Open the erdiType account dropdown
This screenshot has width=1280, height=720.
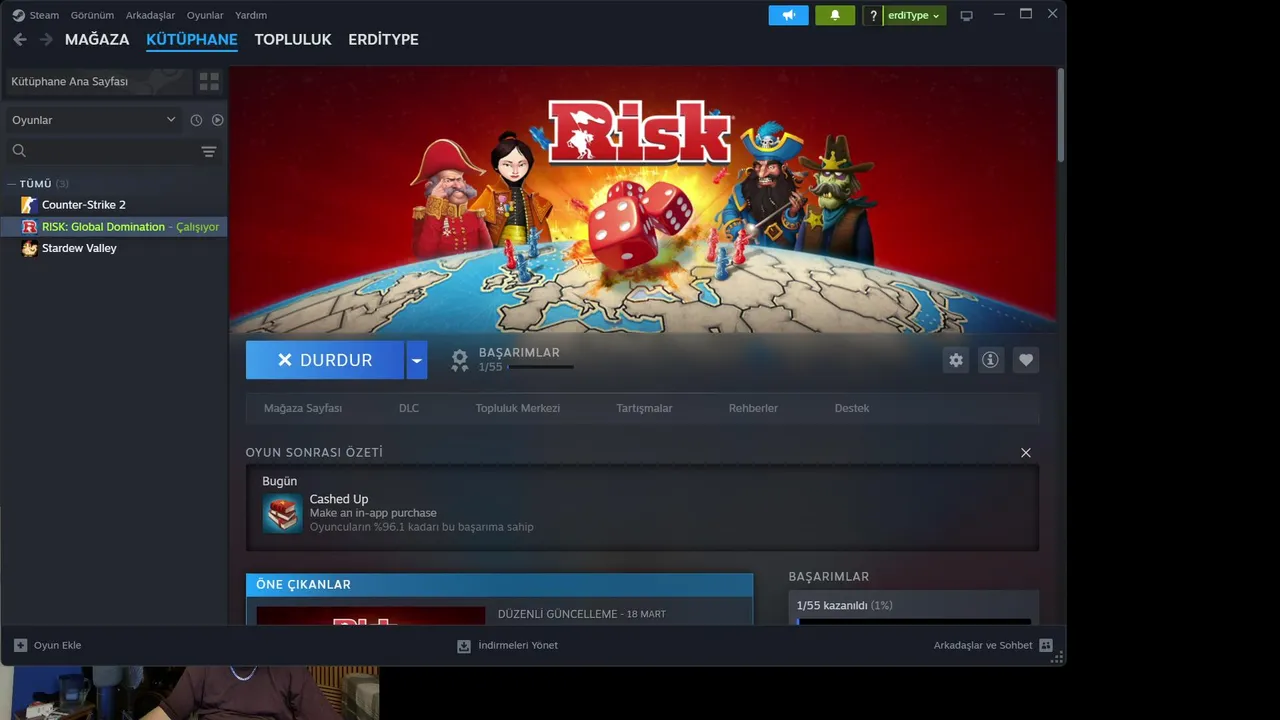[x=914, y=16]
